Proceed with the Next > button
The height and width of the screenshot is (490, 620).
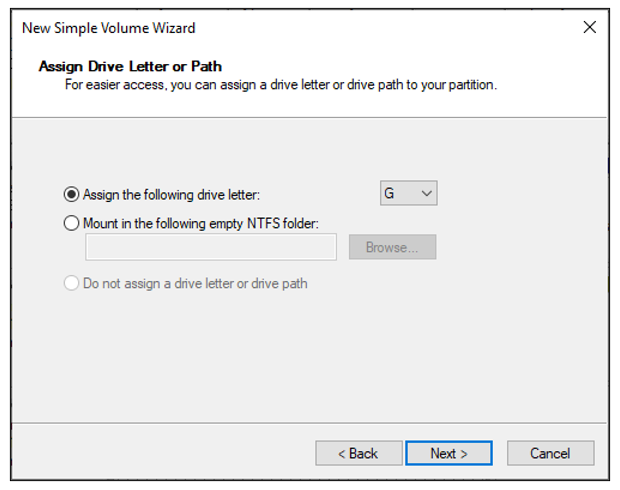449,453
